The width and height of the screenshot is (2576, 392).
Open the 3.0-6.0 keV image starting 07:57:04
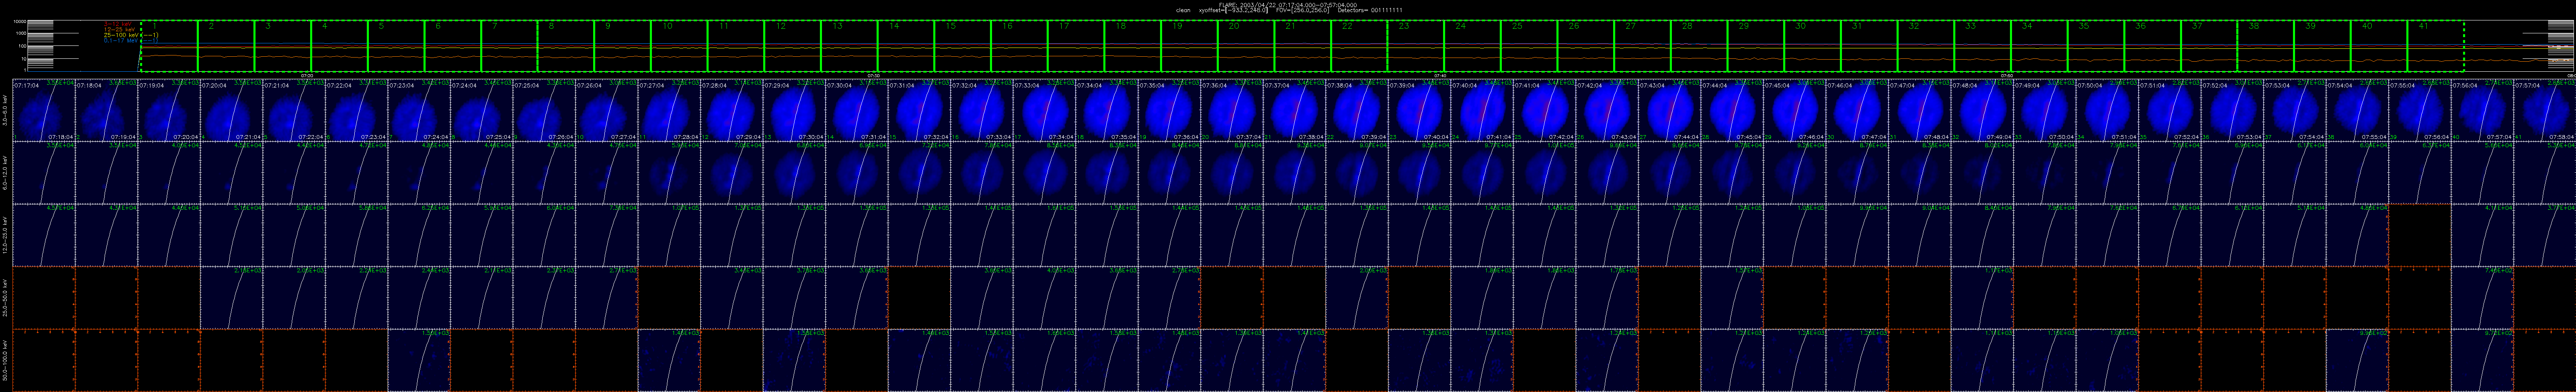tap(2545, 110)
